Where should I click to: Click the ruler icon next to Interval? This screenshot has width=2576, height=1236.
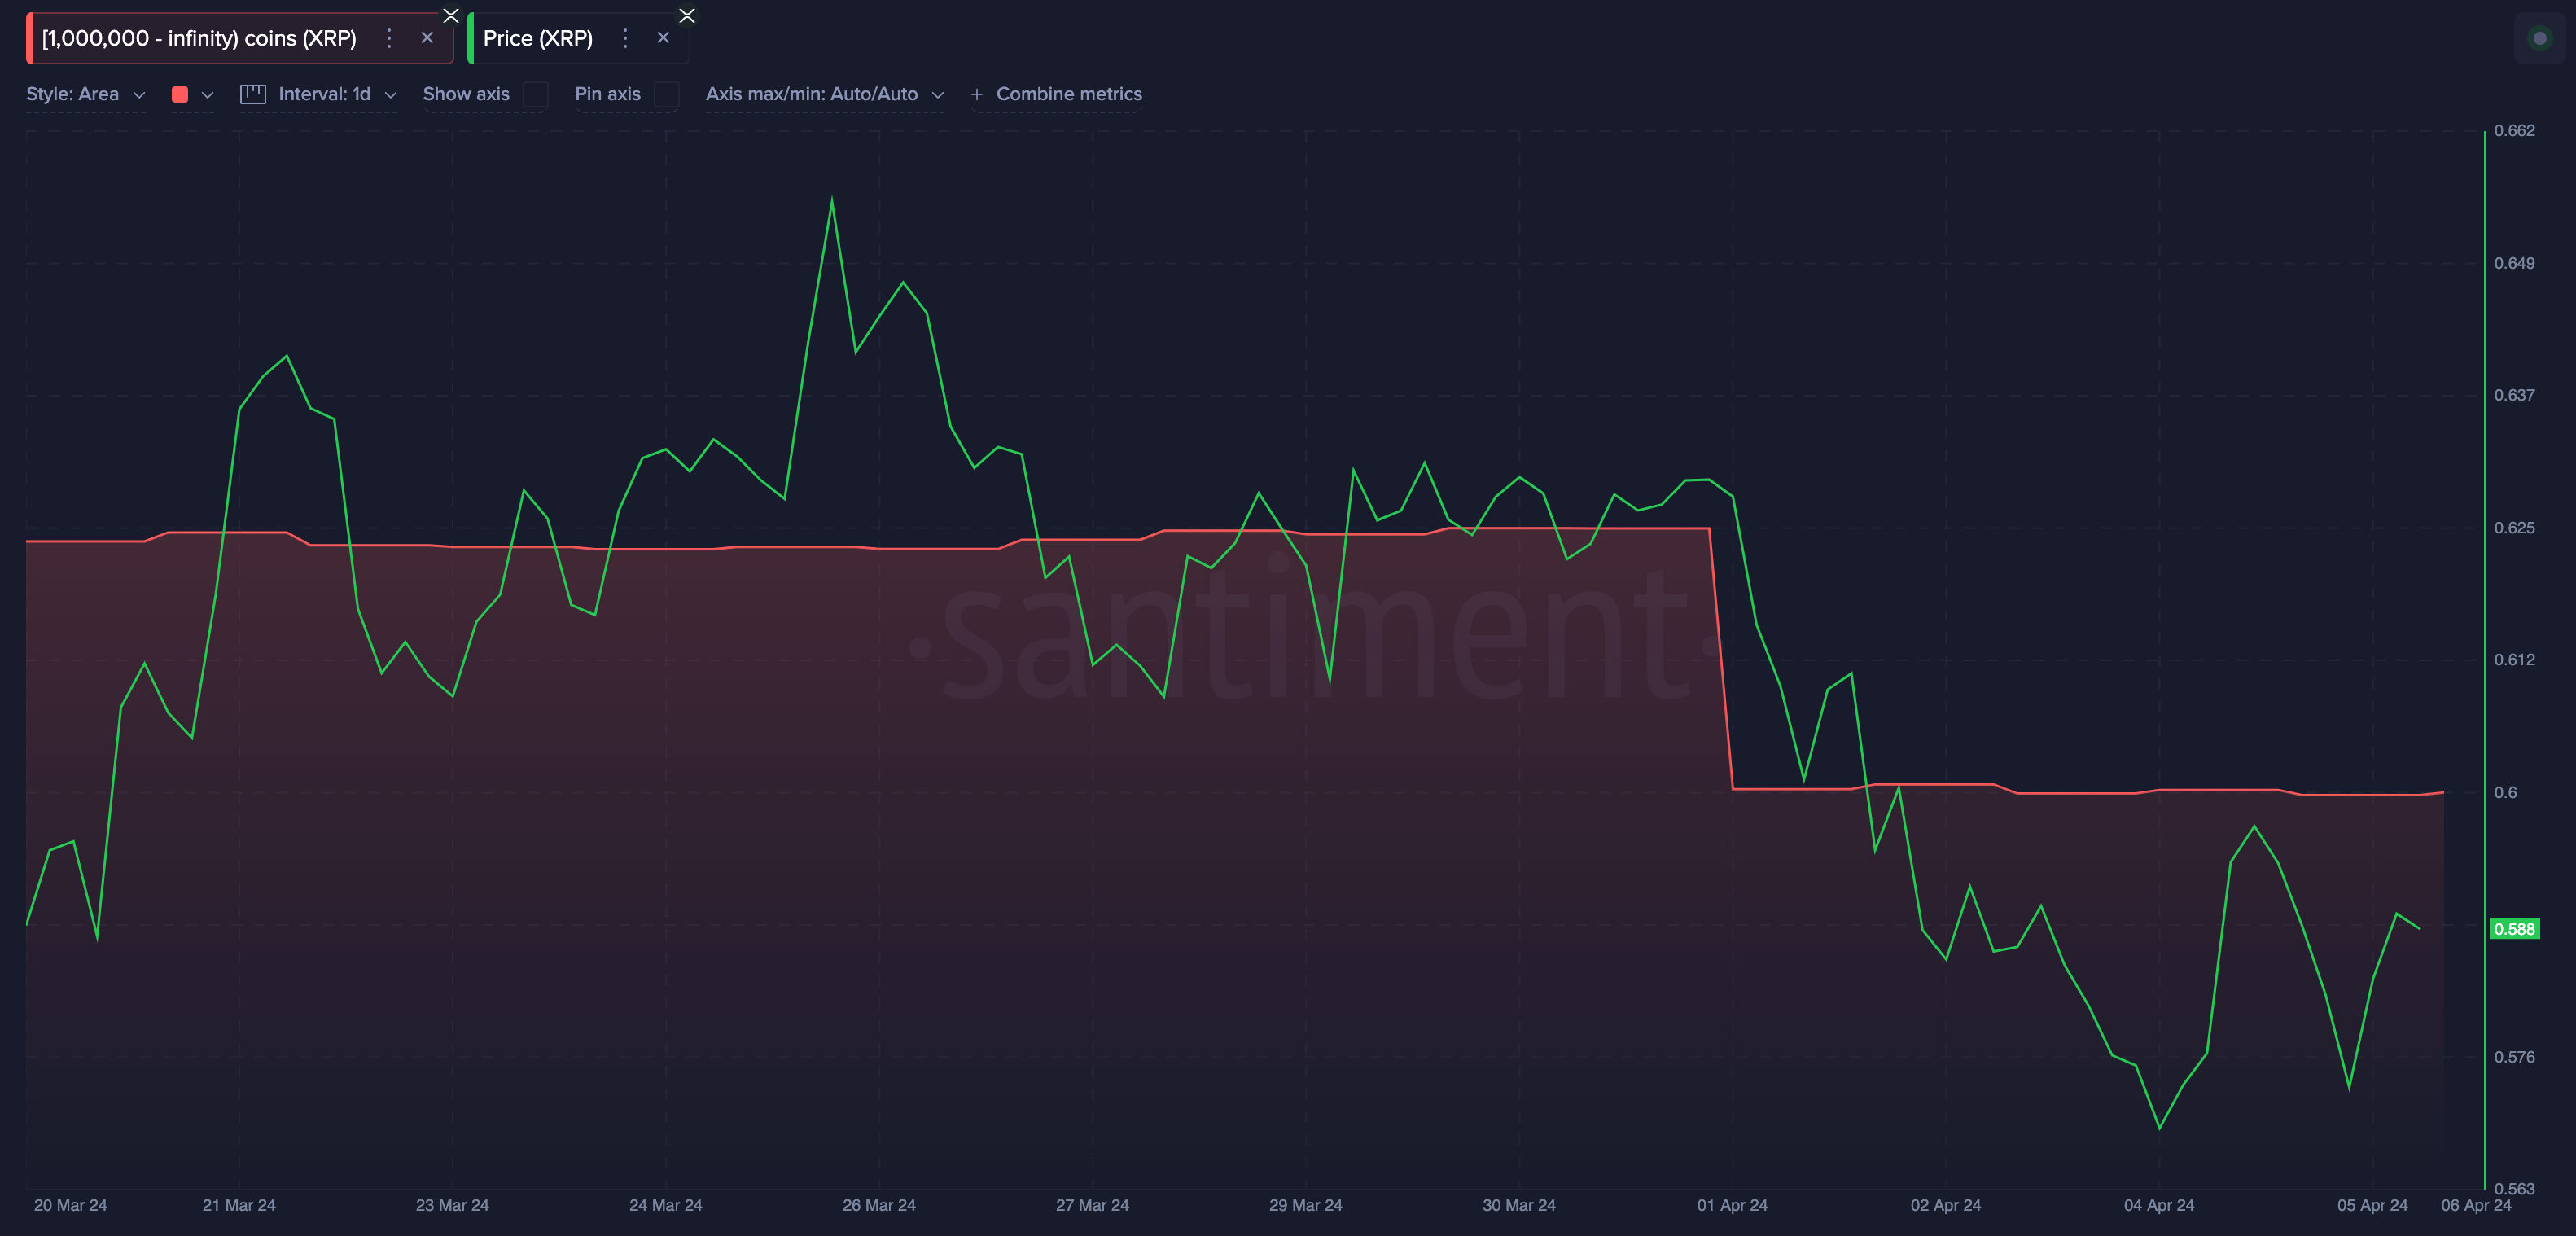(x=252, y=94)
